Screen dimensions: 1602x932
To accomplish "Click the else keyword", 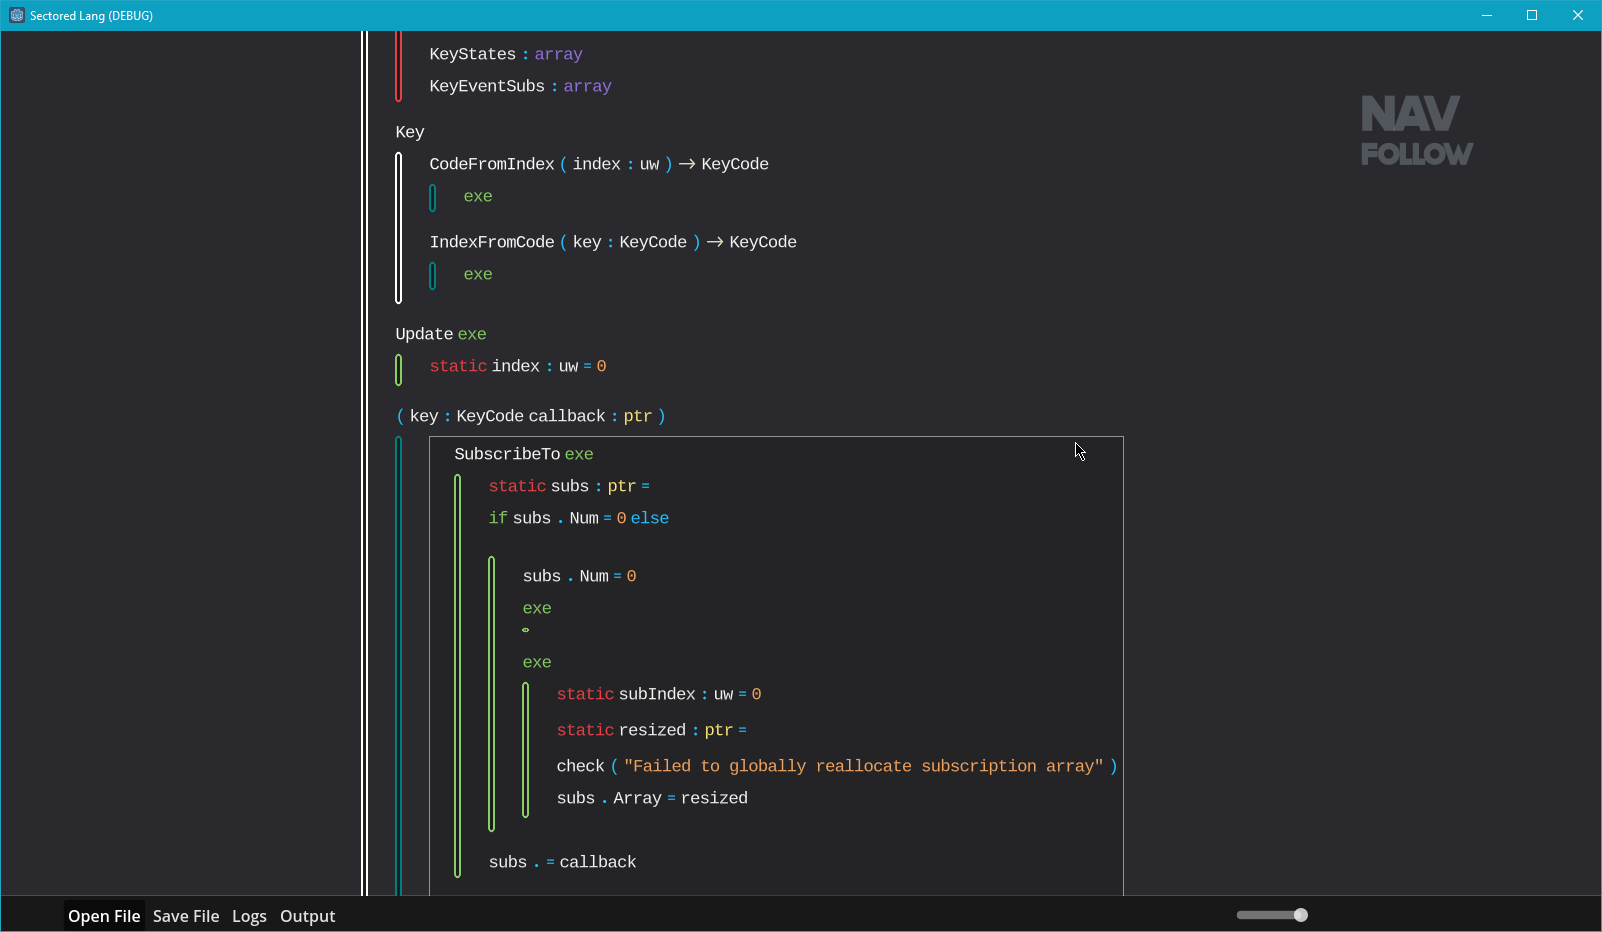I will pyautogui.click(x=650, y=518).
